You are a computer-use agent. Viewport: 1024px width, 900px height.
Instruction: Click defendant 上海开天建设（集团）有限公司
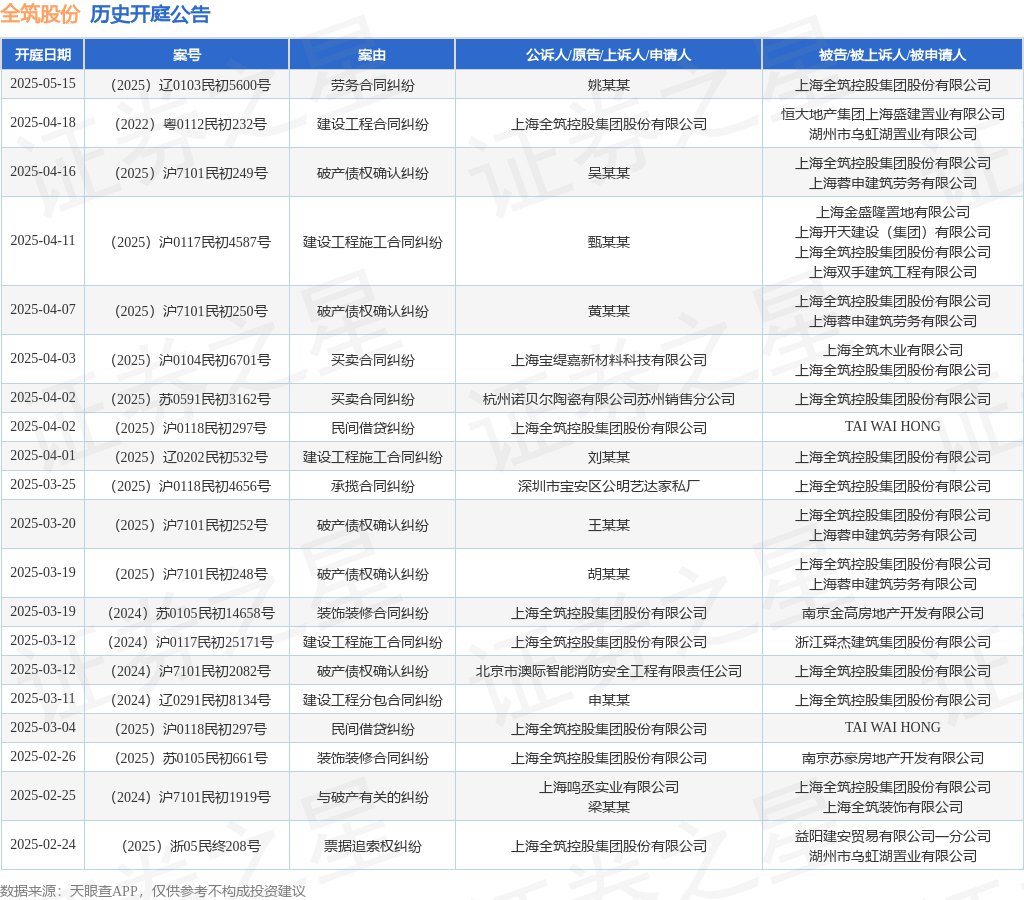pyautogui.click(x=893, y=233)
